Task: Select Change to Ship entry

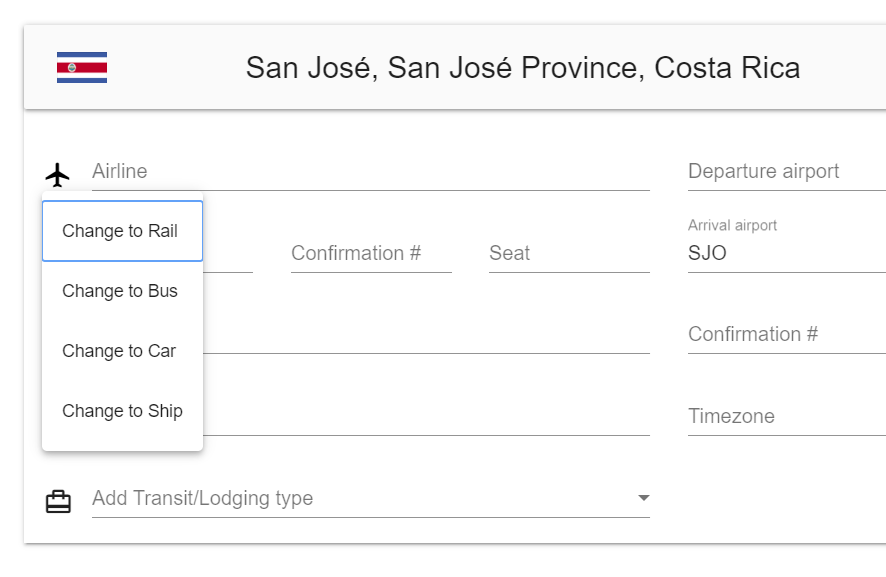Action: (123, 411)
